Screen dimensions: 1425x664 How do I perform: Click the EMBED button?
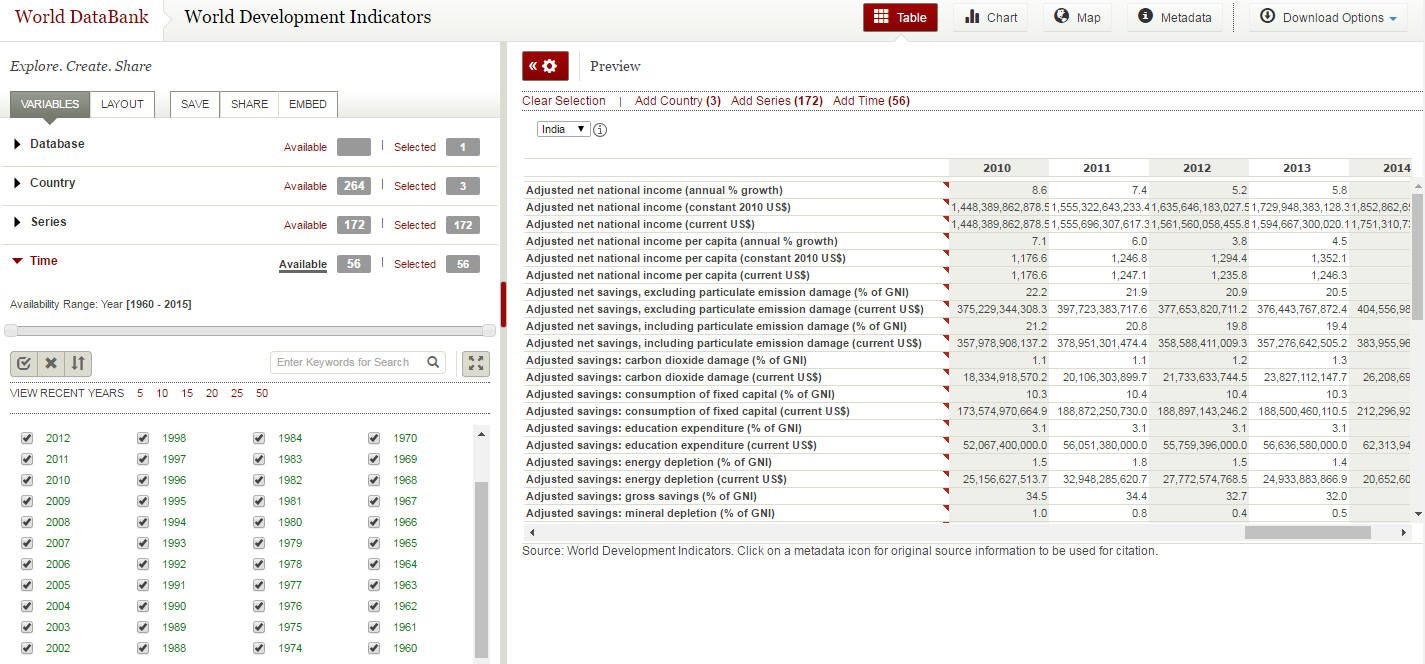click(308, 104)
